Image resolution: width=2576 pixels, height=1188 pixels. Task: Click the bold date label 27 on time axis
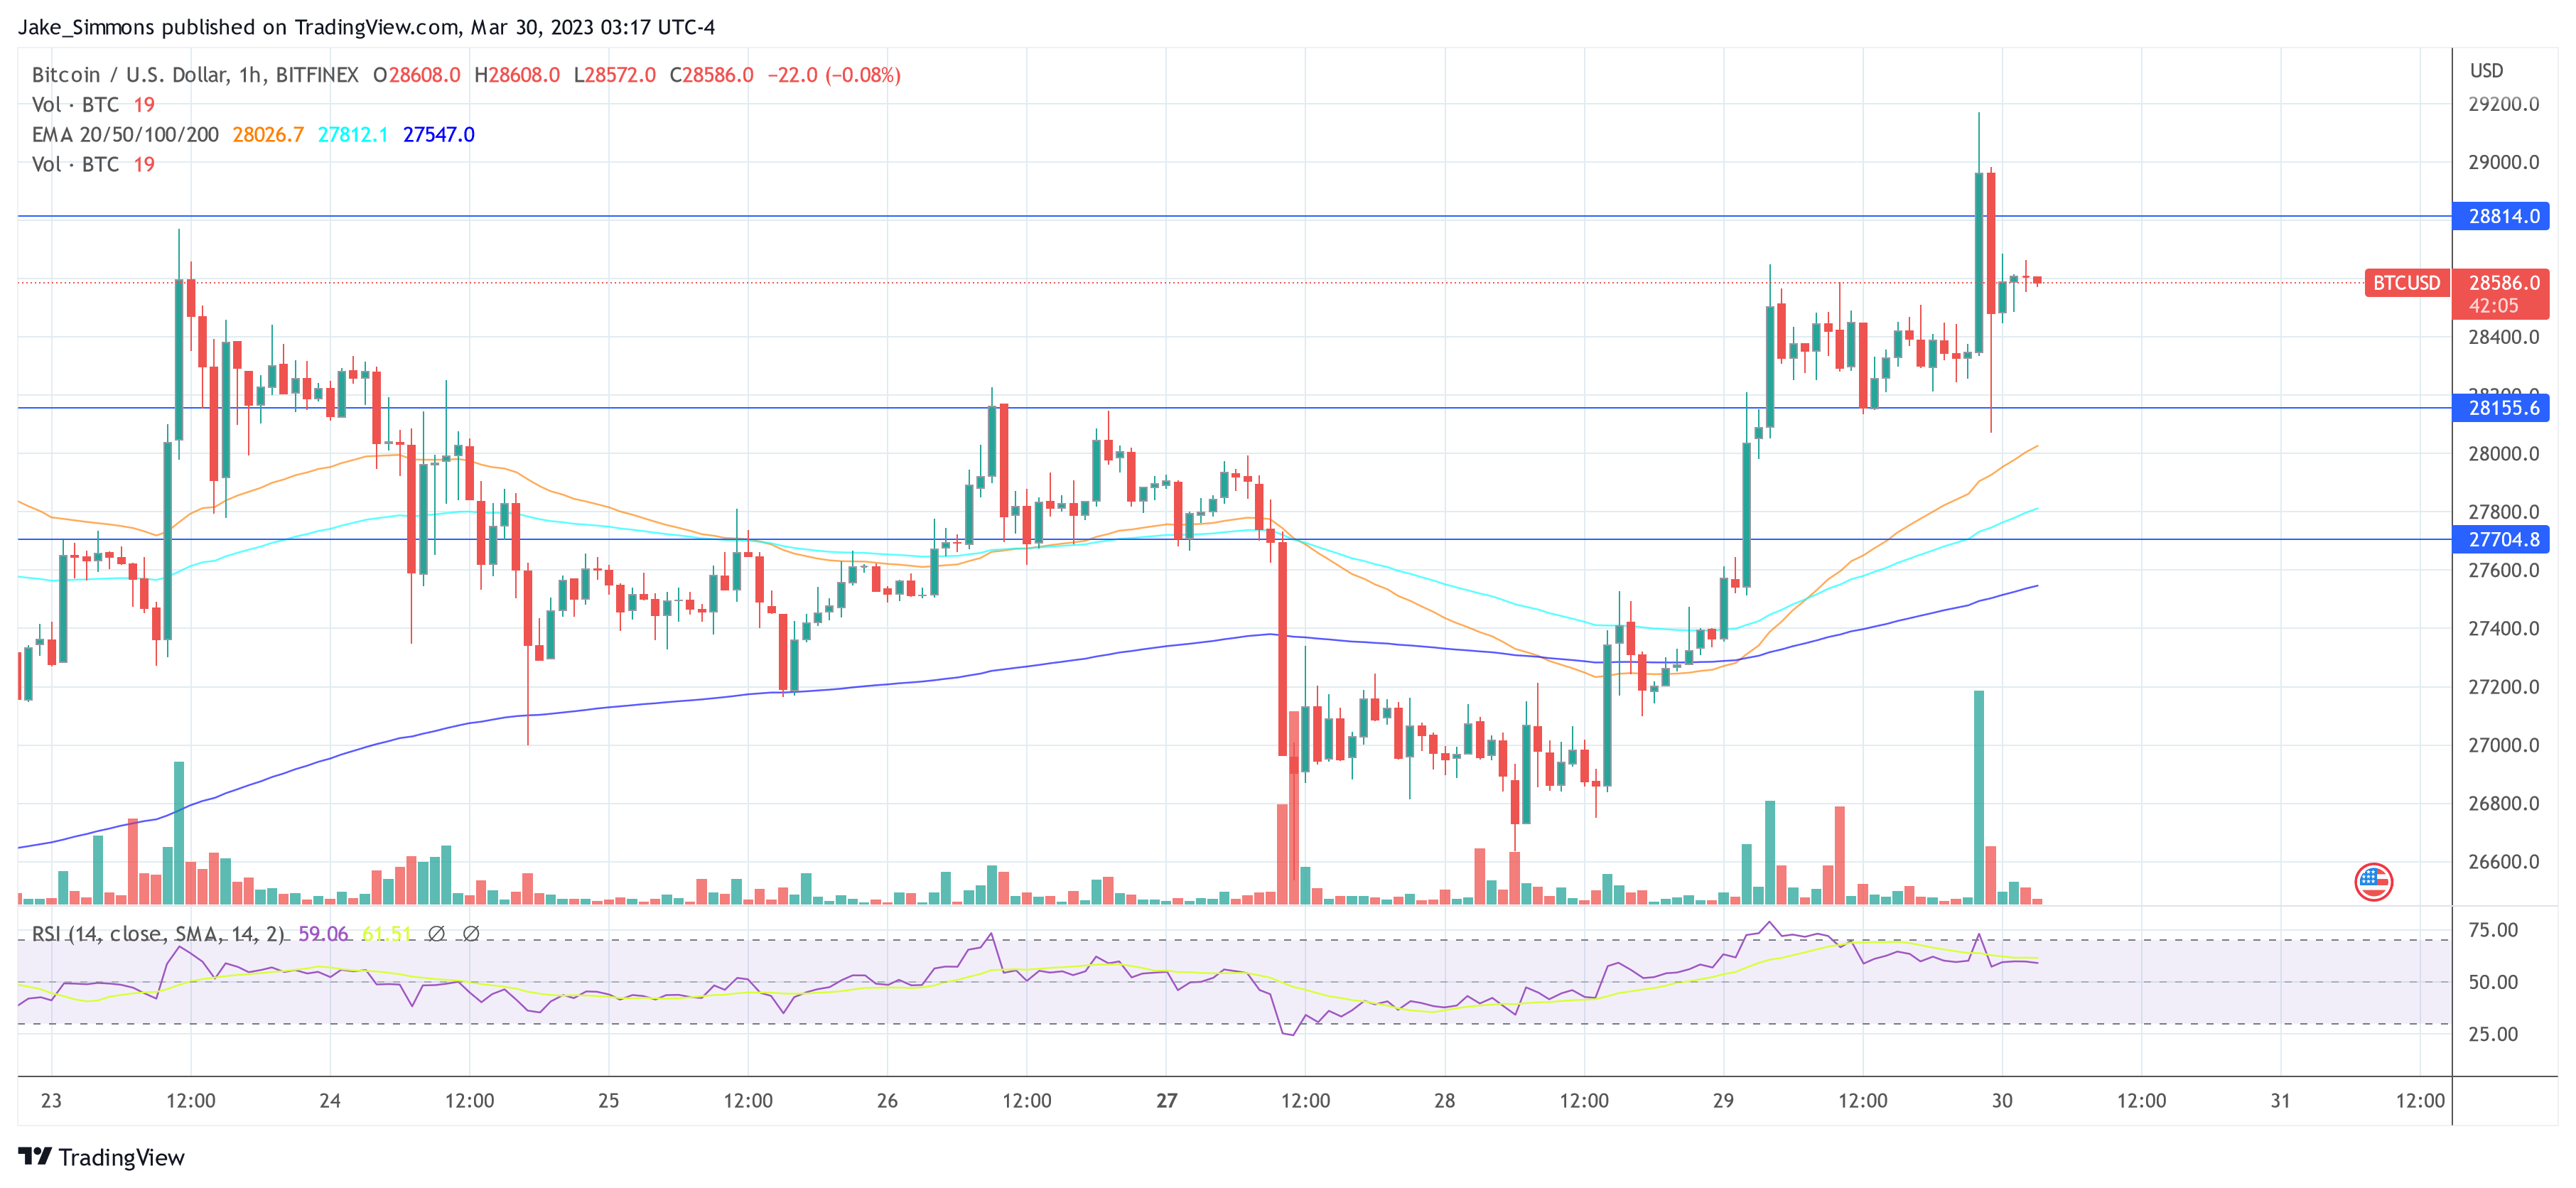click(1166, 1101)
